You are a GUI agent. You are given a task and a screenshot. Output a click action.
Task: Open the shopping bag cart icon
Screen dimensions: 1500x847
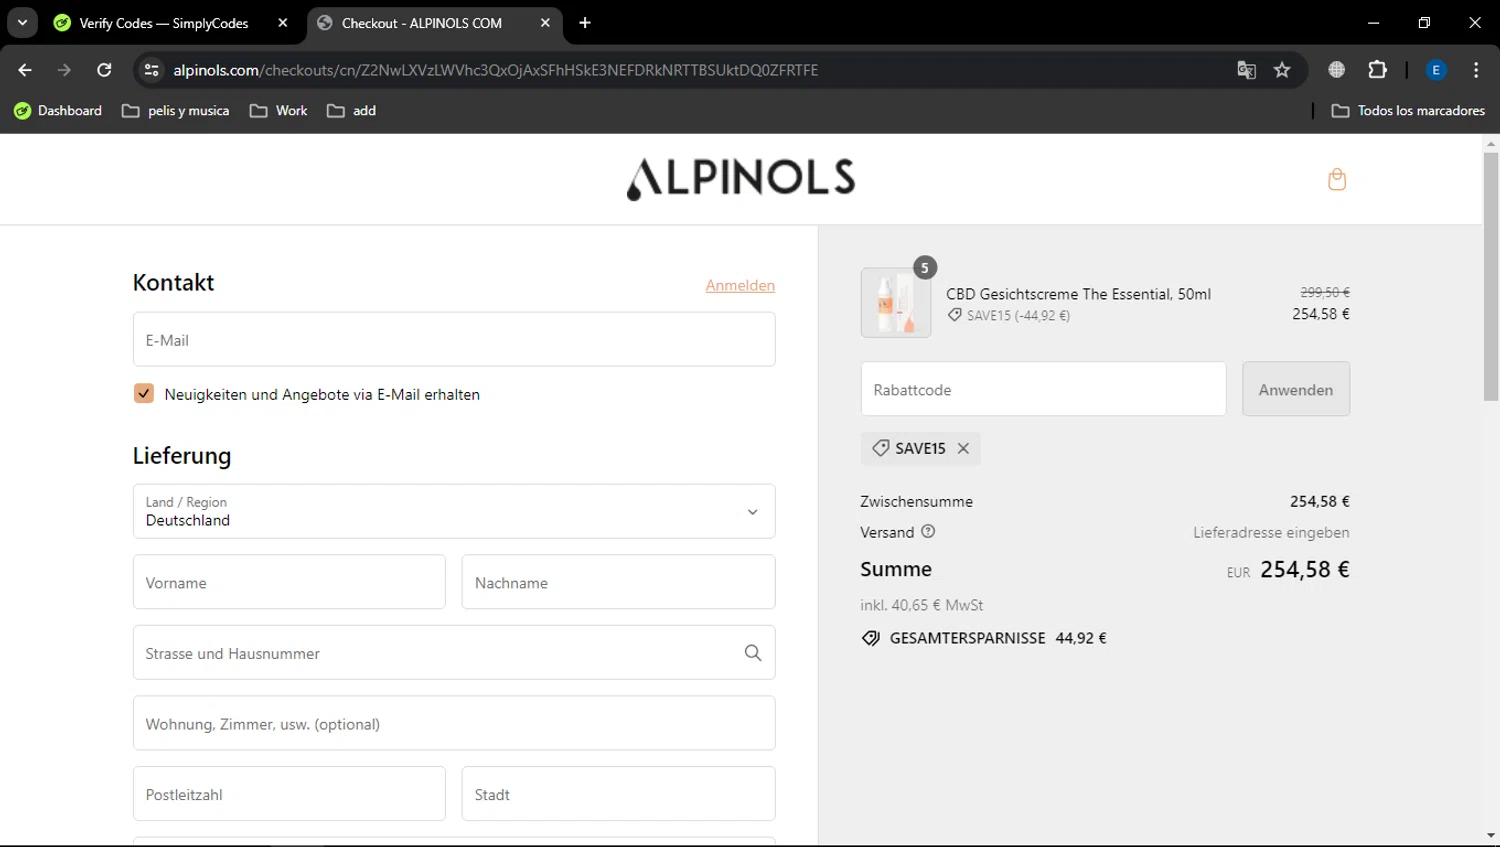coord(1337,179)
